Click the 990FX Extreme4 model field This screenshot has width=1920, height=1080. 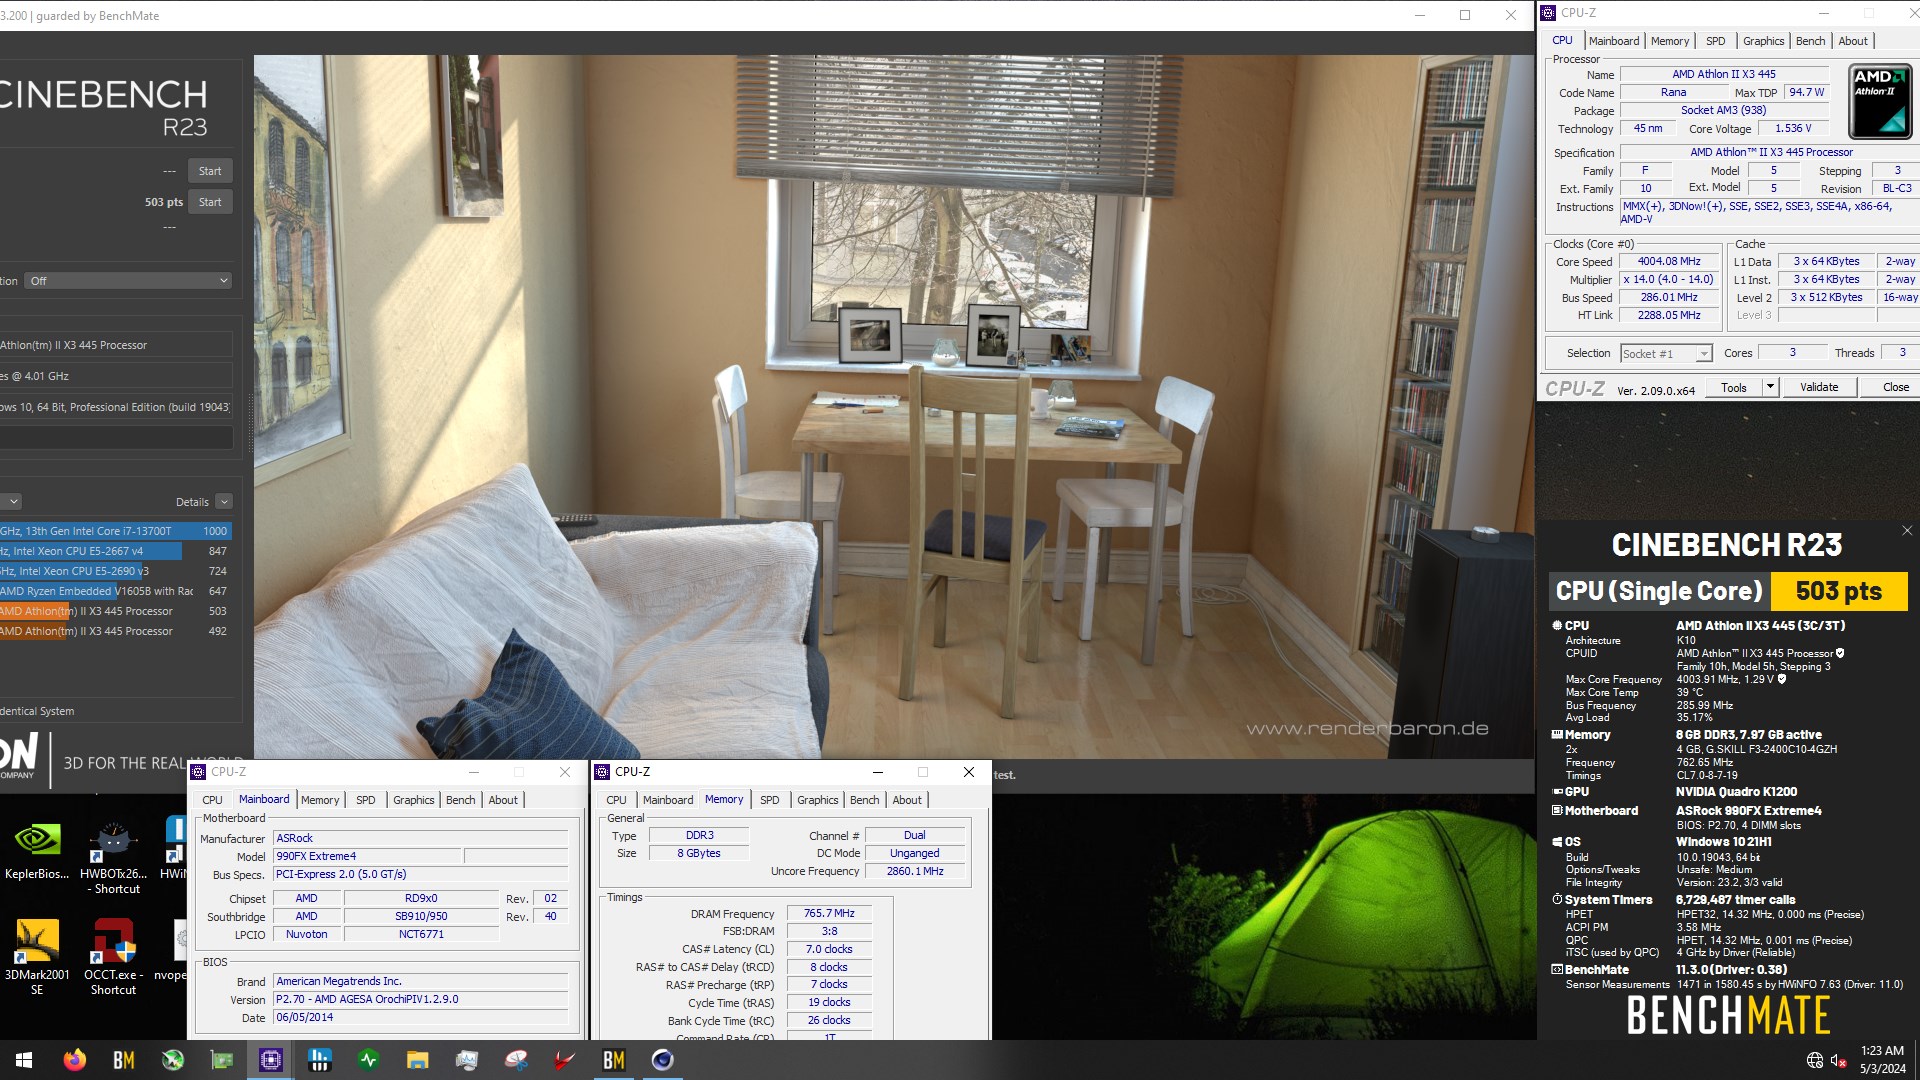pos(367,856)
